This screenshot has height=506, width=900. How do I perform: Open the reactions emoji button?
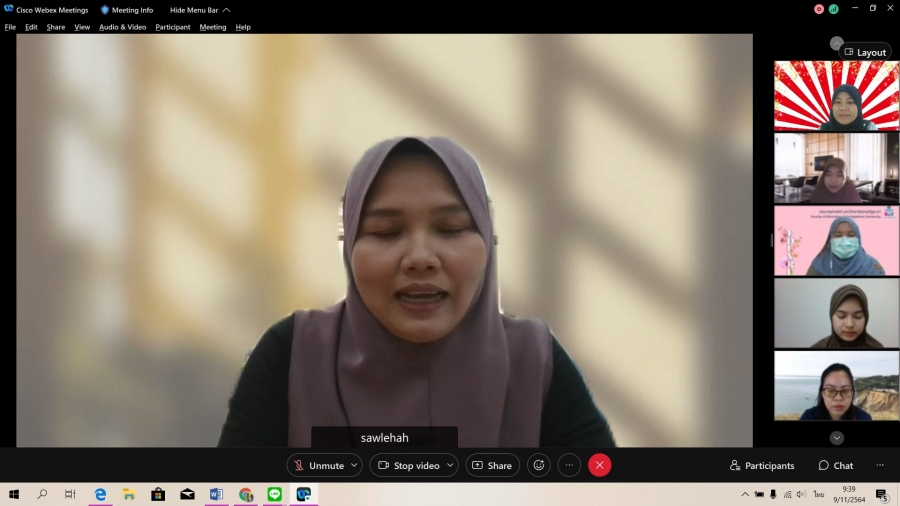539,465
